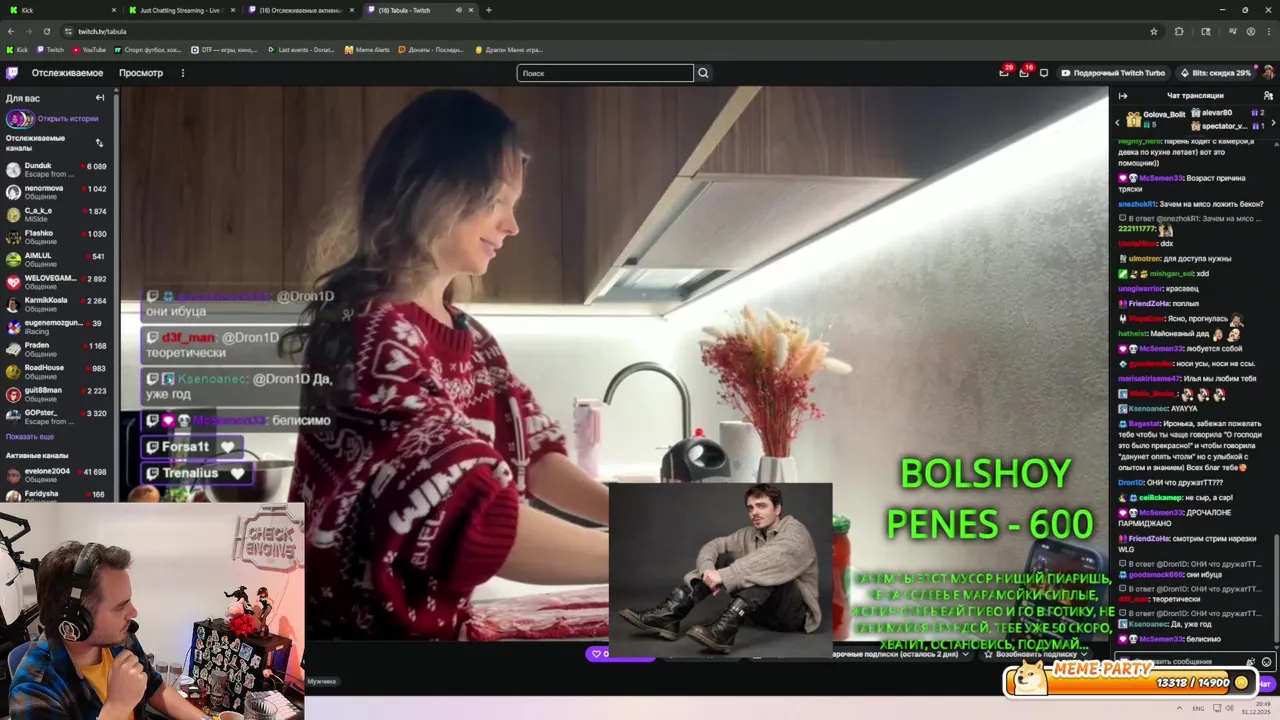Viewport: 1280px width, 720px height.
Task: Collapse the chat panel with the arrow icon
Action: (1122, 96)
